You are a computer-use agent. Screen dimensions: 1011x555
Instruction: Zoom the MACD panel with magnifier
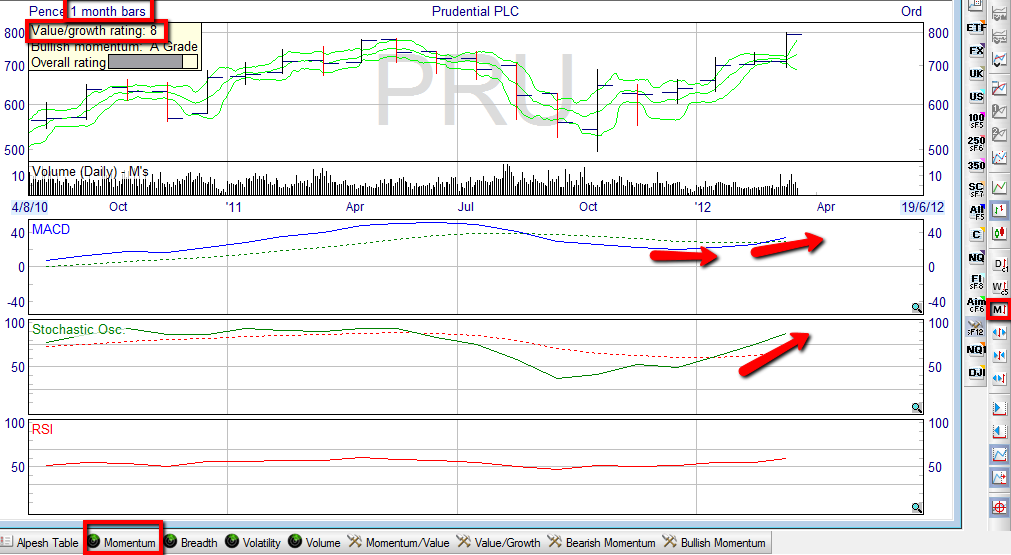point(916,307)
